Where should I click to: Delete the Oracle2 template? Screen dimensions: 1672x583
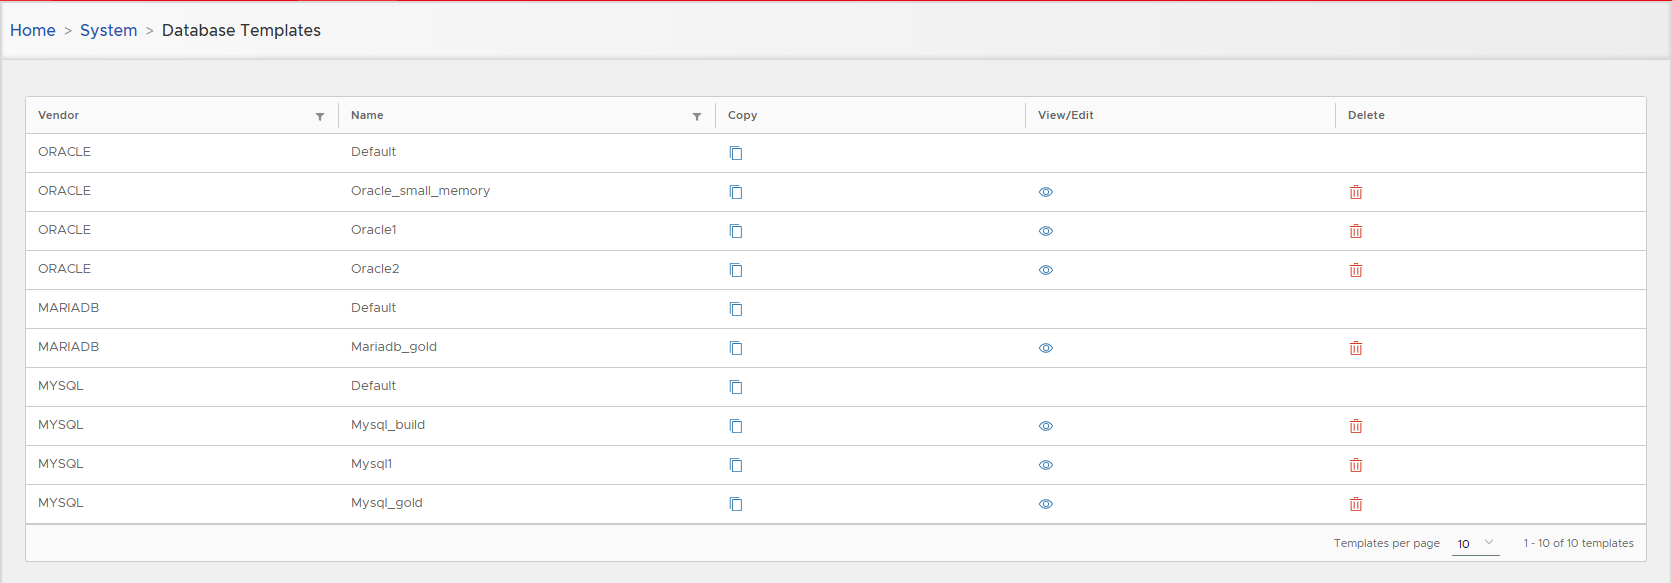(x=1356, y=270)
